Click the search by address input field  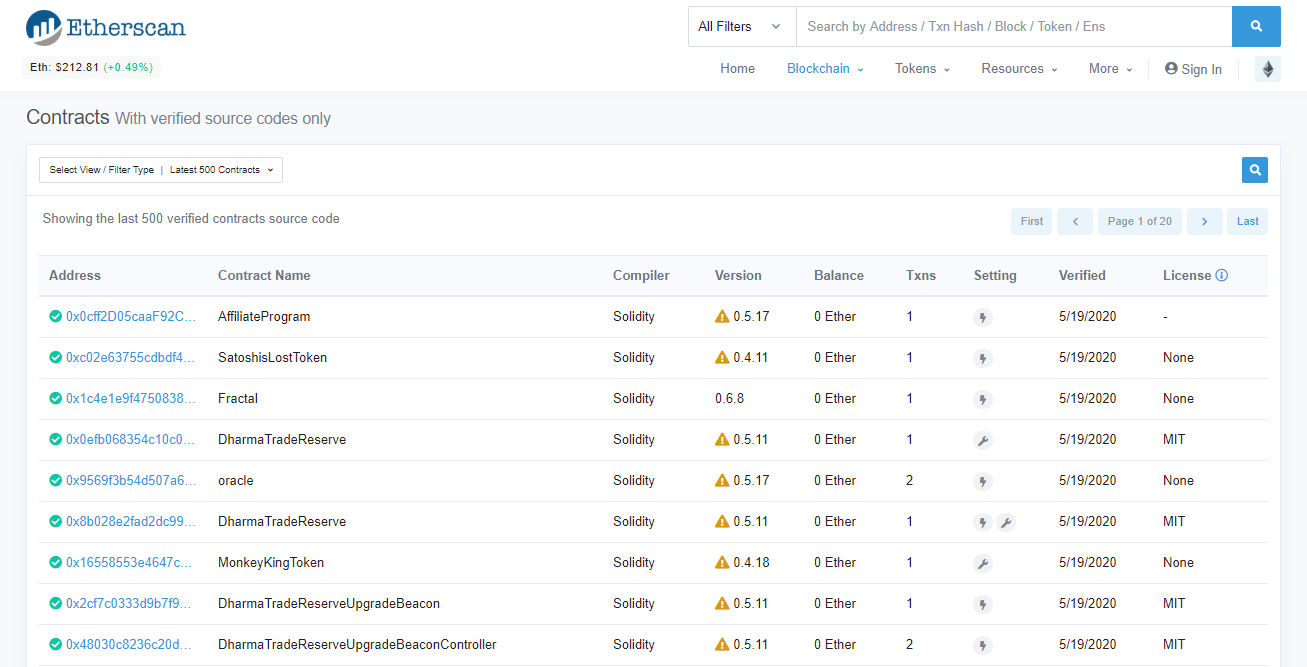tap(1012, 27)
